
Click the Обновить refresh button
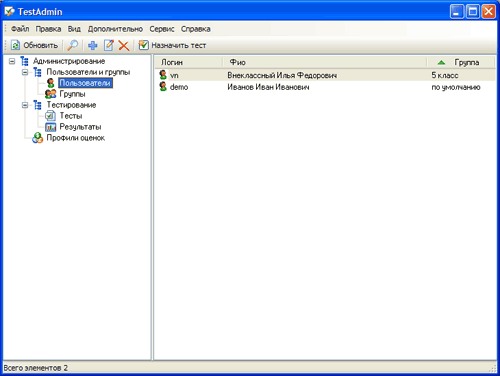click(x=34, y=45)
